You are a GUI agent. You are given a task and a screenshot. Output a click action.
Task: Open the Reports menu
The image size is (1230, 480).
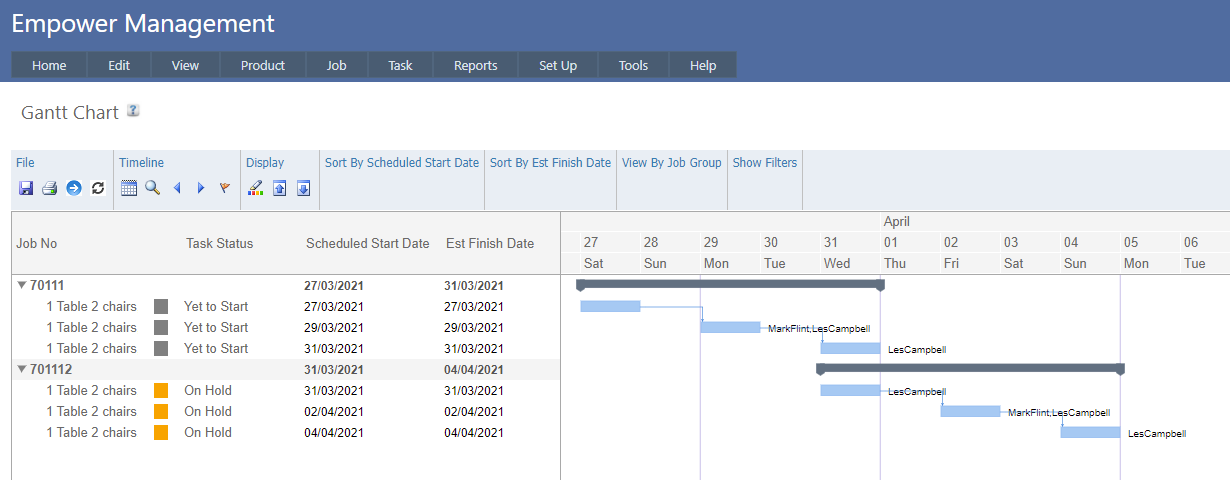[x=475, y=65]
